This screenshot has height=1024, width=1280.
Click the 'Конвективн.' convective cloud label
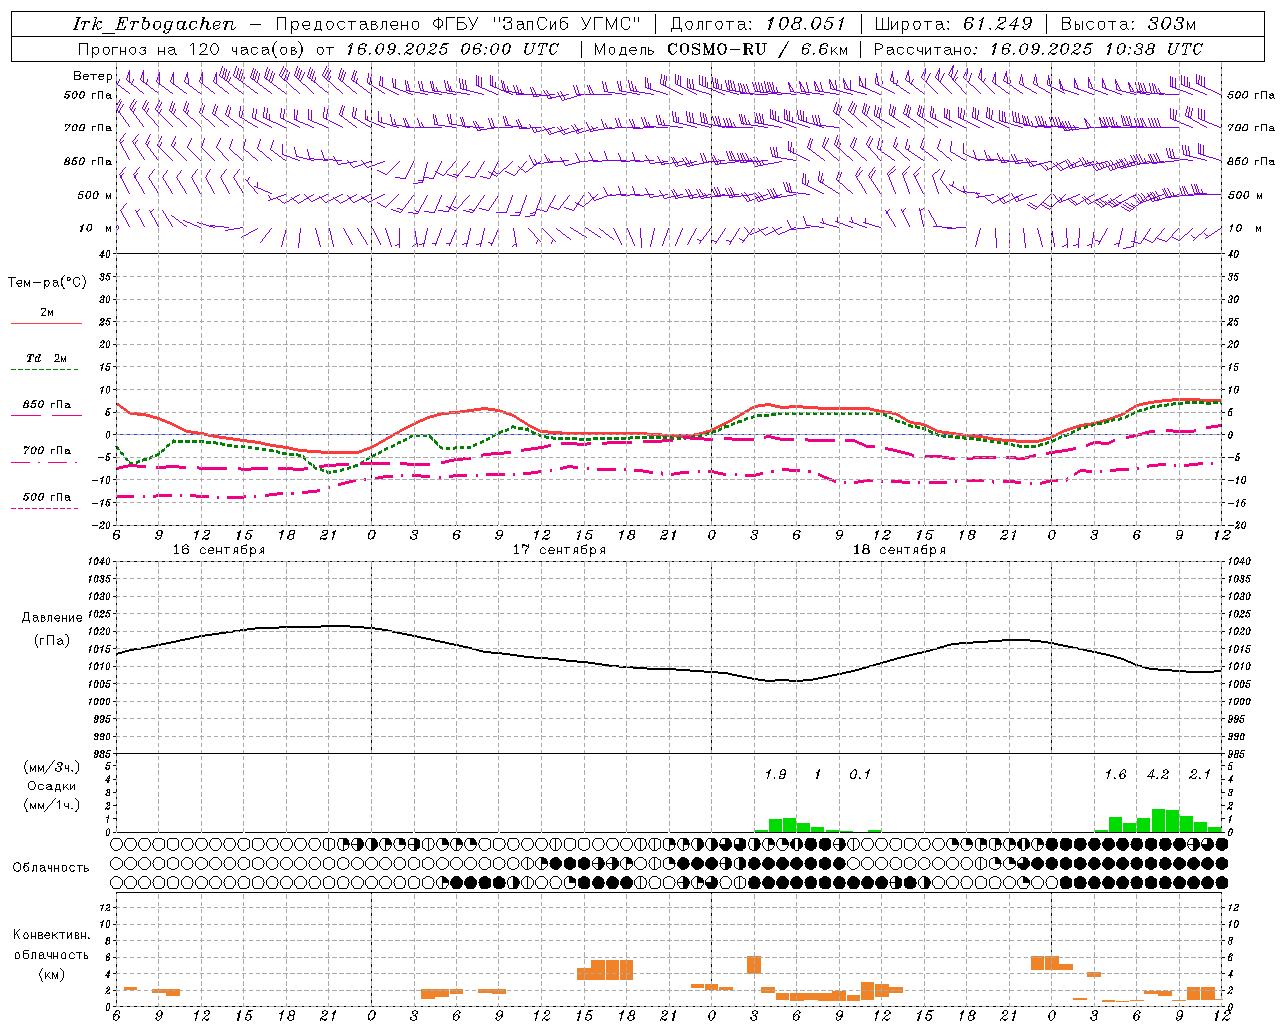[51, 935]
